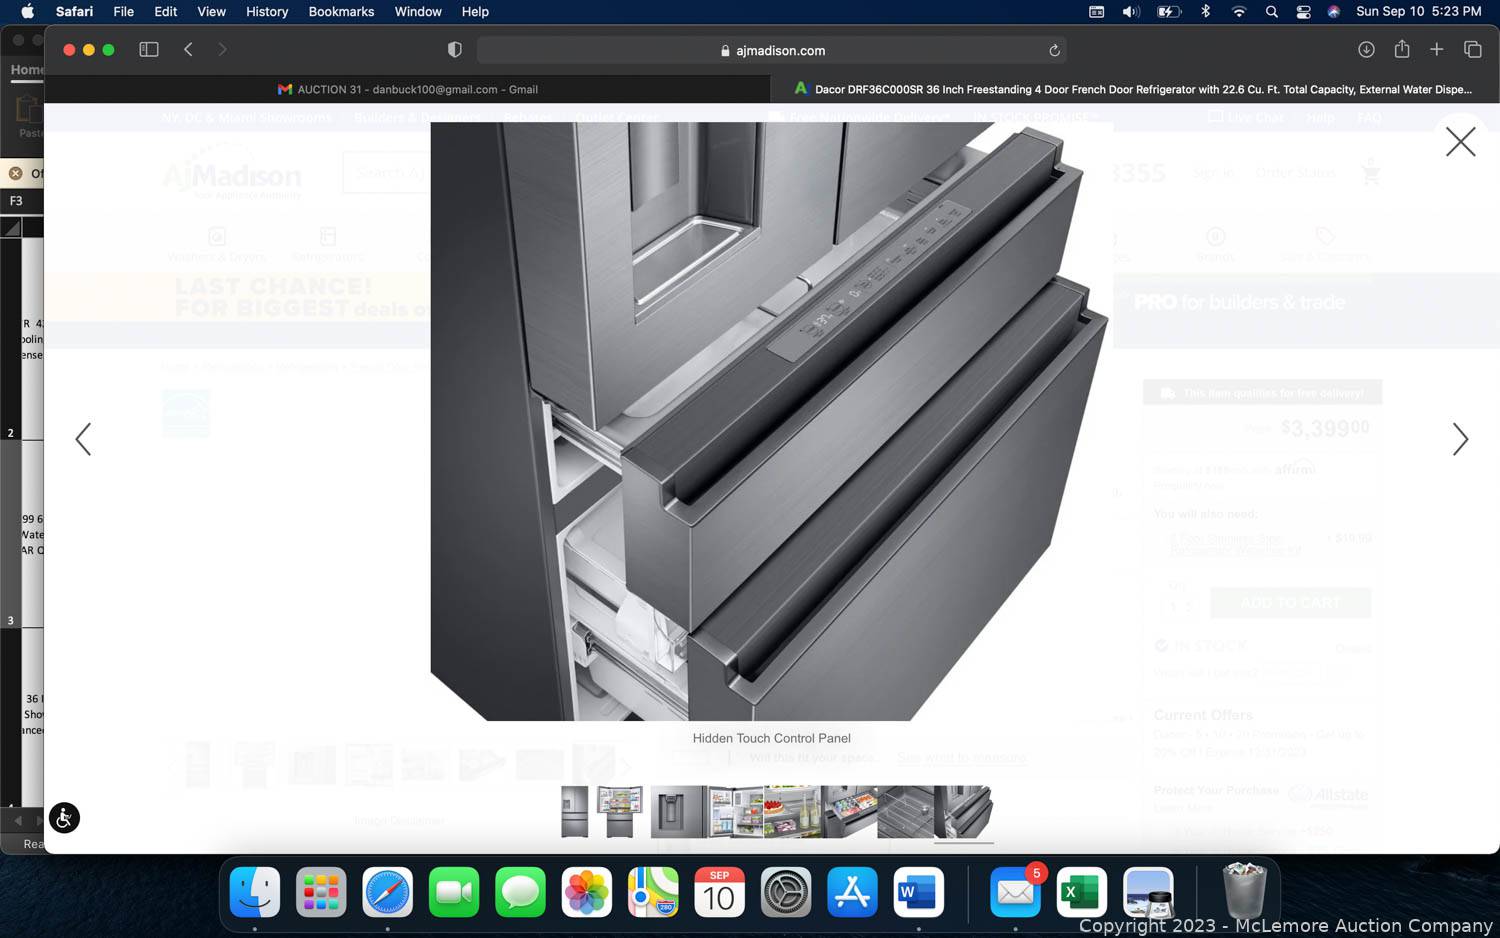Open Mail with 5 unread badge

point(1016,892)
